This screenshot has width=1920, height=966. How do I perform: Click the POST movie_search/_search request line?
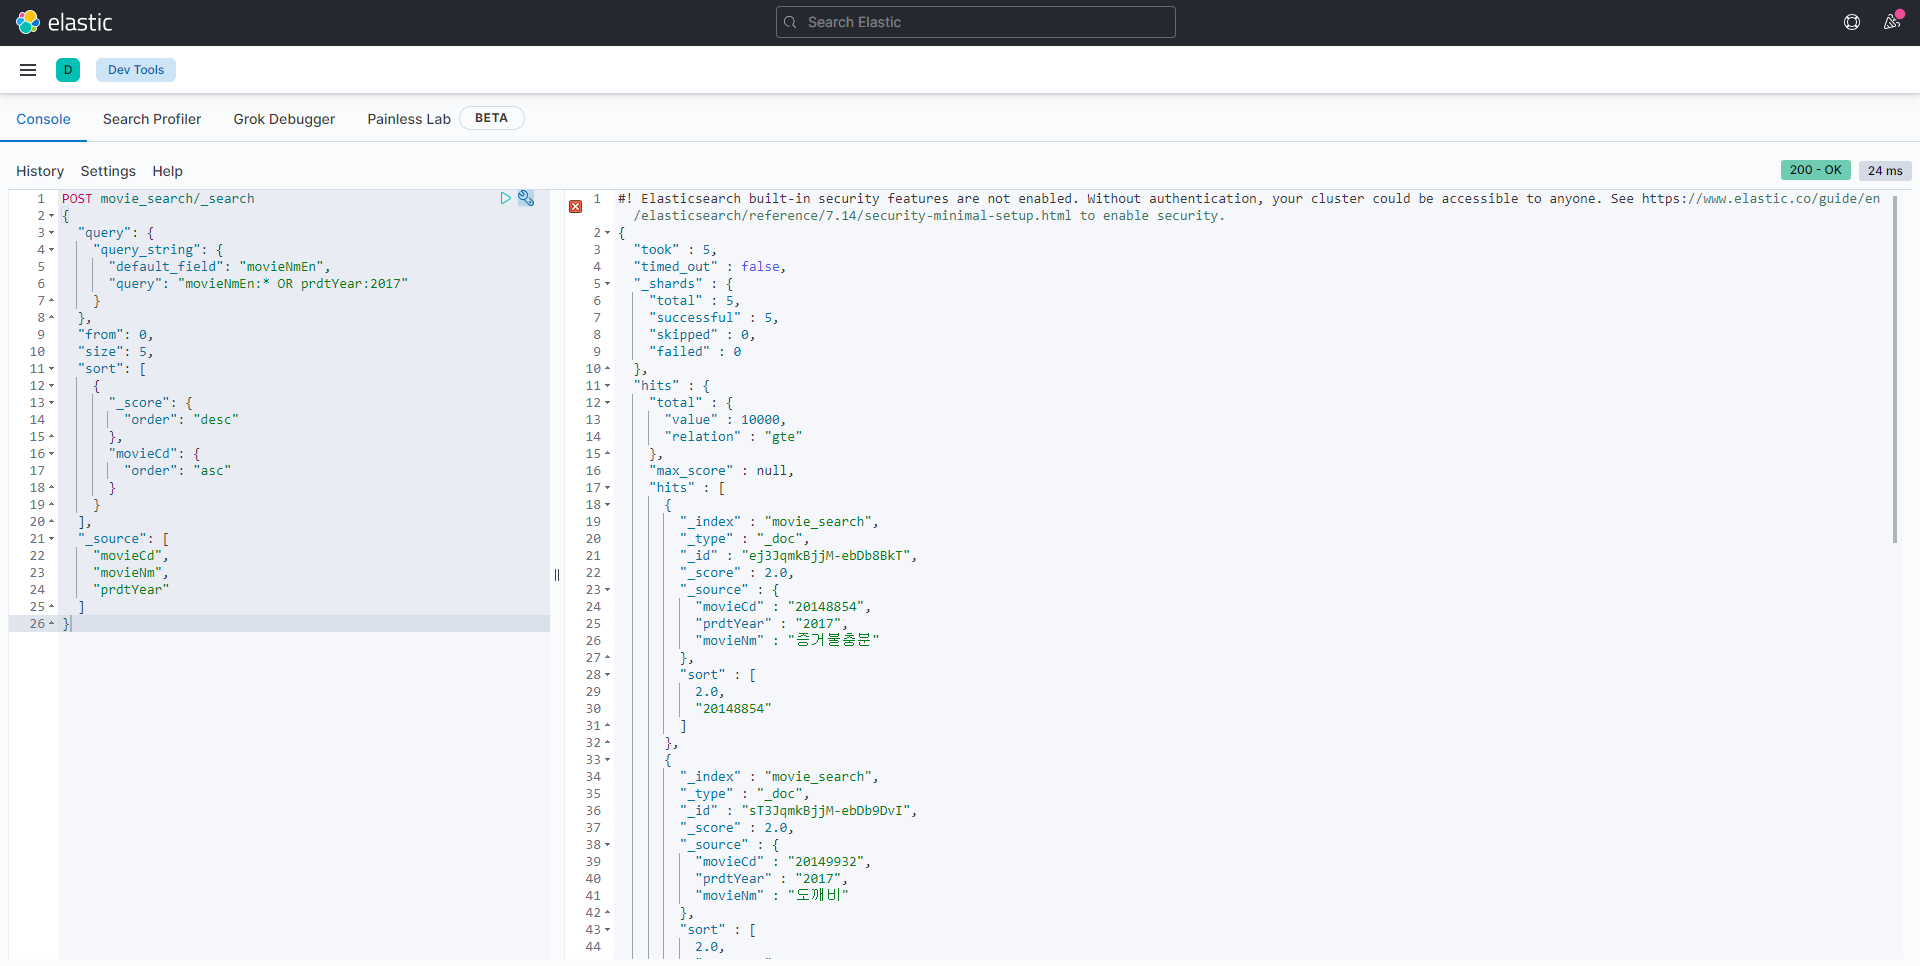tap(158, 199)
